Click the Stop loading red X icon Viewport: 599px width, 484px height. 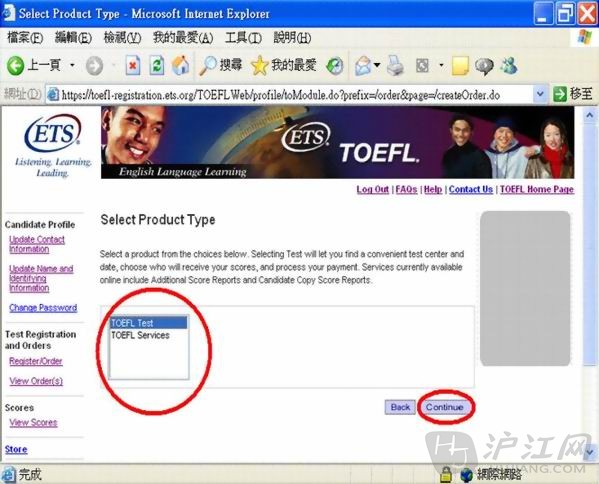pyautogui.click(x=133, y=66)
